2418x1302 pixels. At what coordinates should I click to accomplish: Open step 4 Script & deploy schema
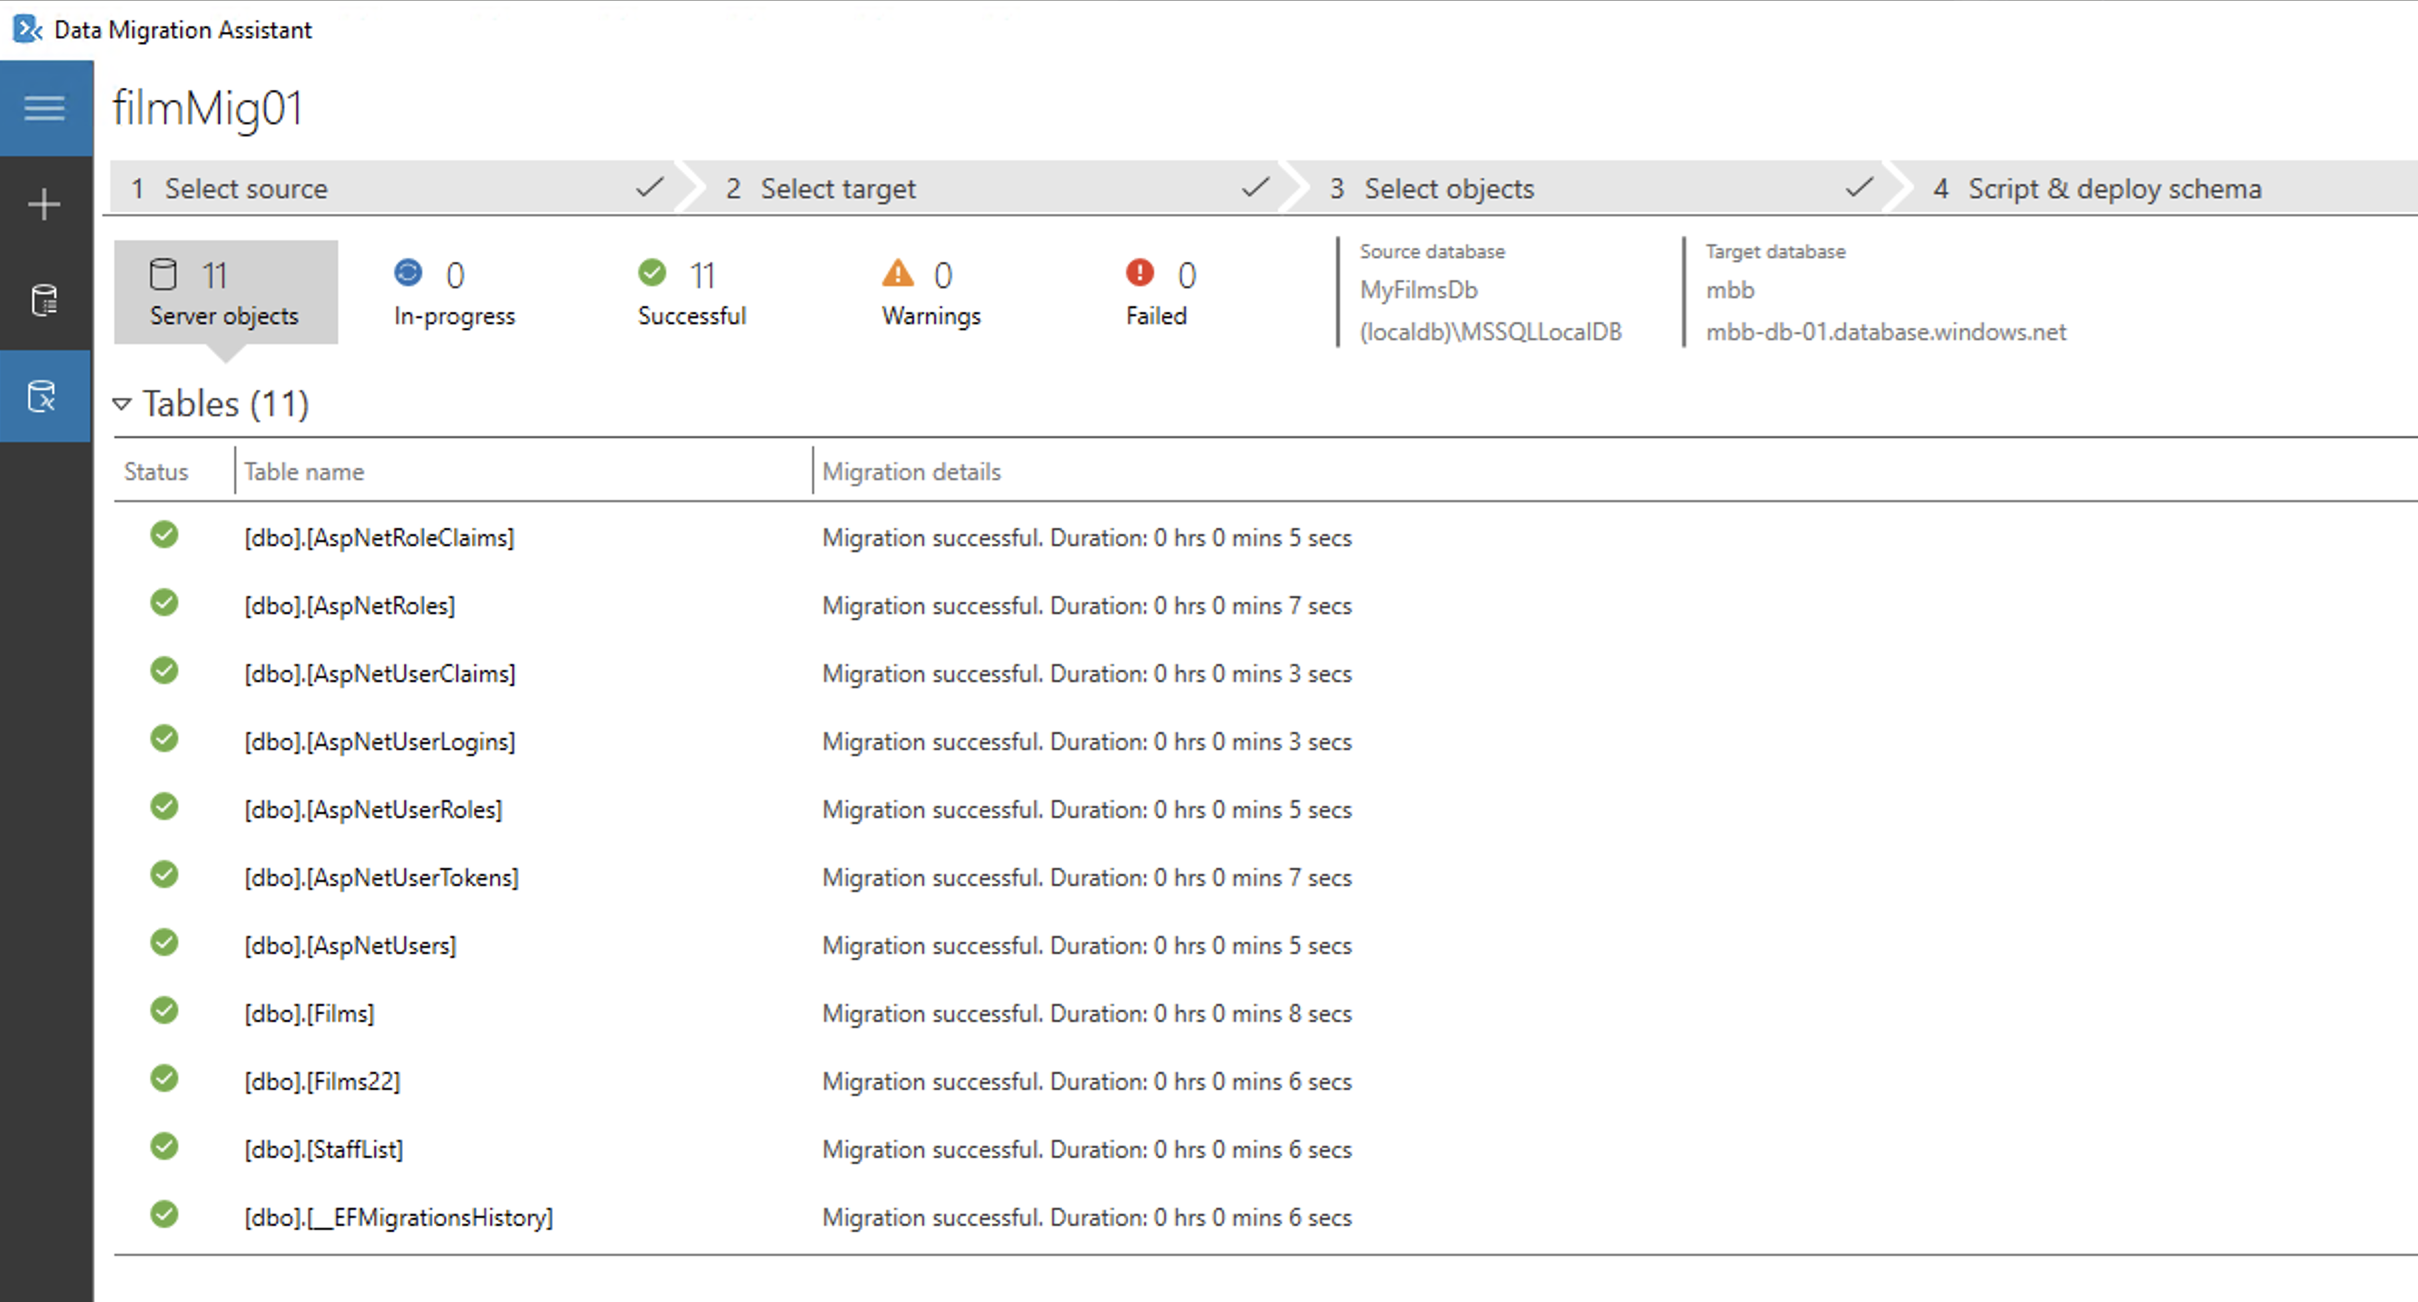pyautogui.click(x=2114, y=188)
